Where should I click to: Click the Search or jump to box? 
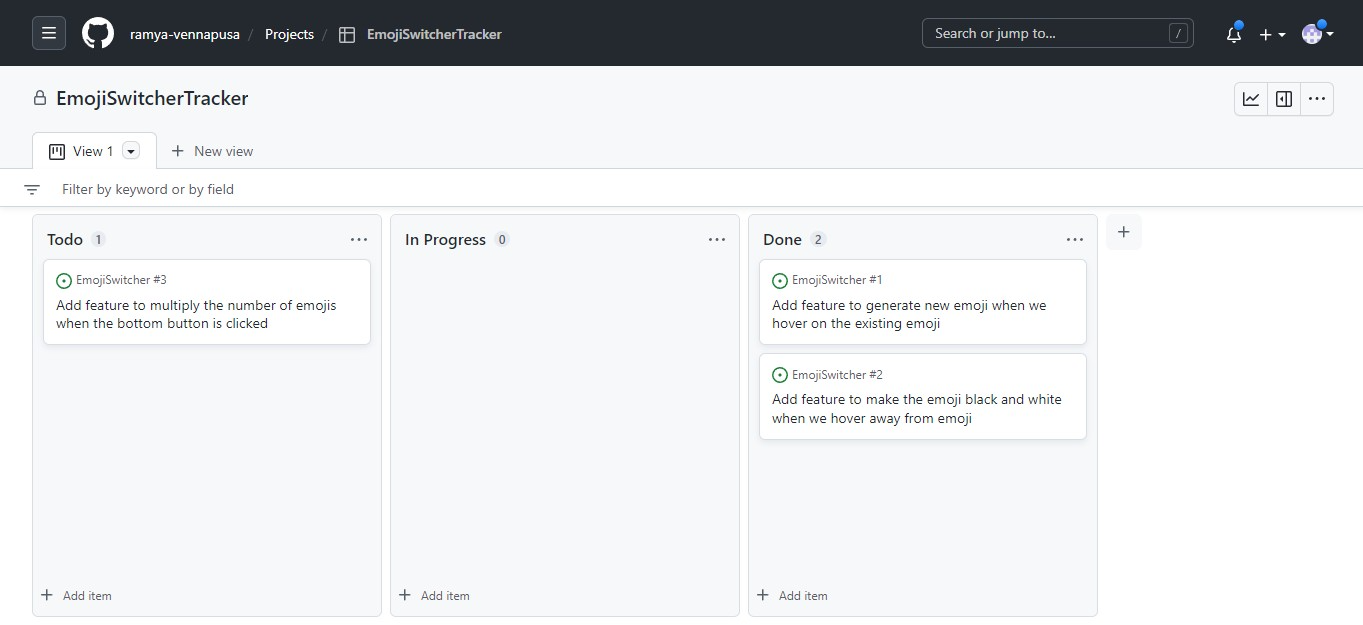point(1057,33)
